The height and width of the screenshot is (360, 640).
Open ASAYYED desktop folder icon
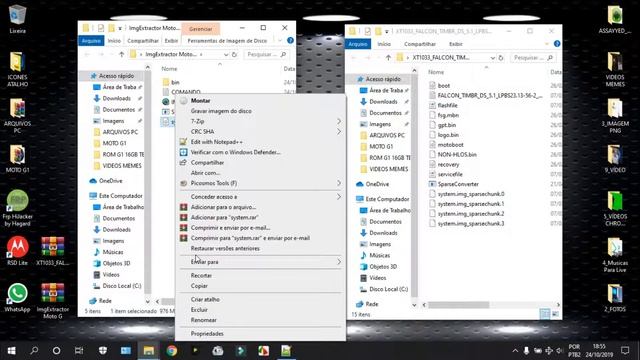(x=615, y=20)
